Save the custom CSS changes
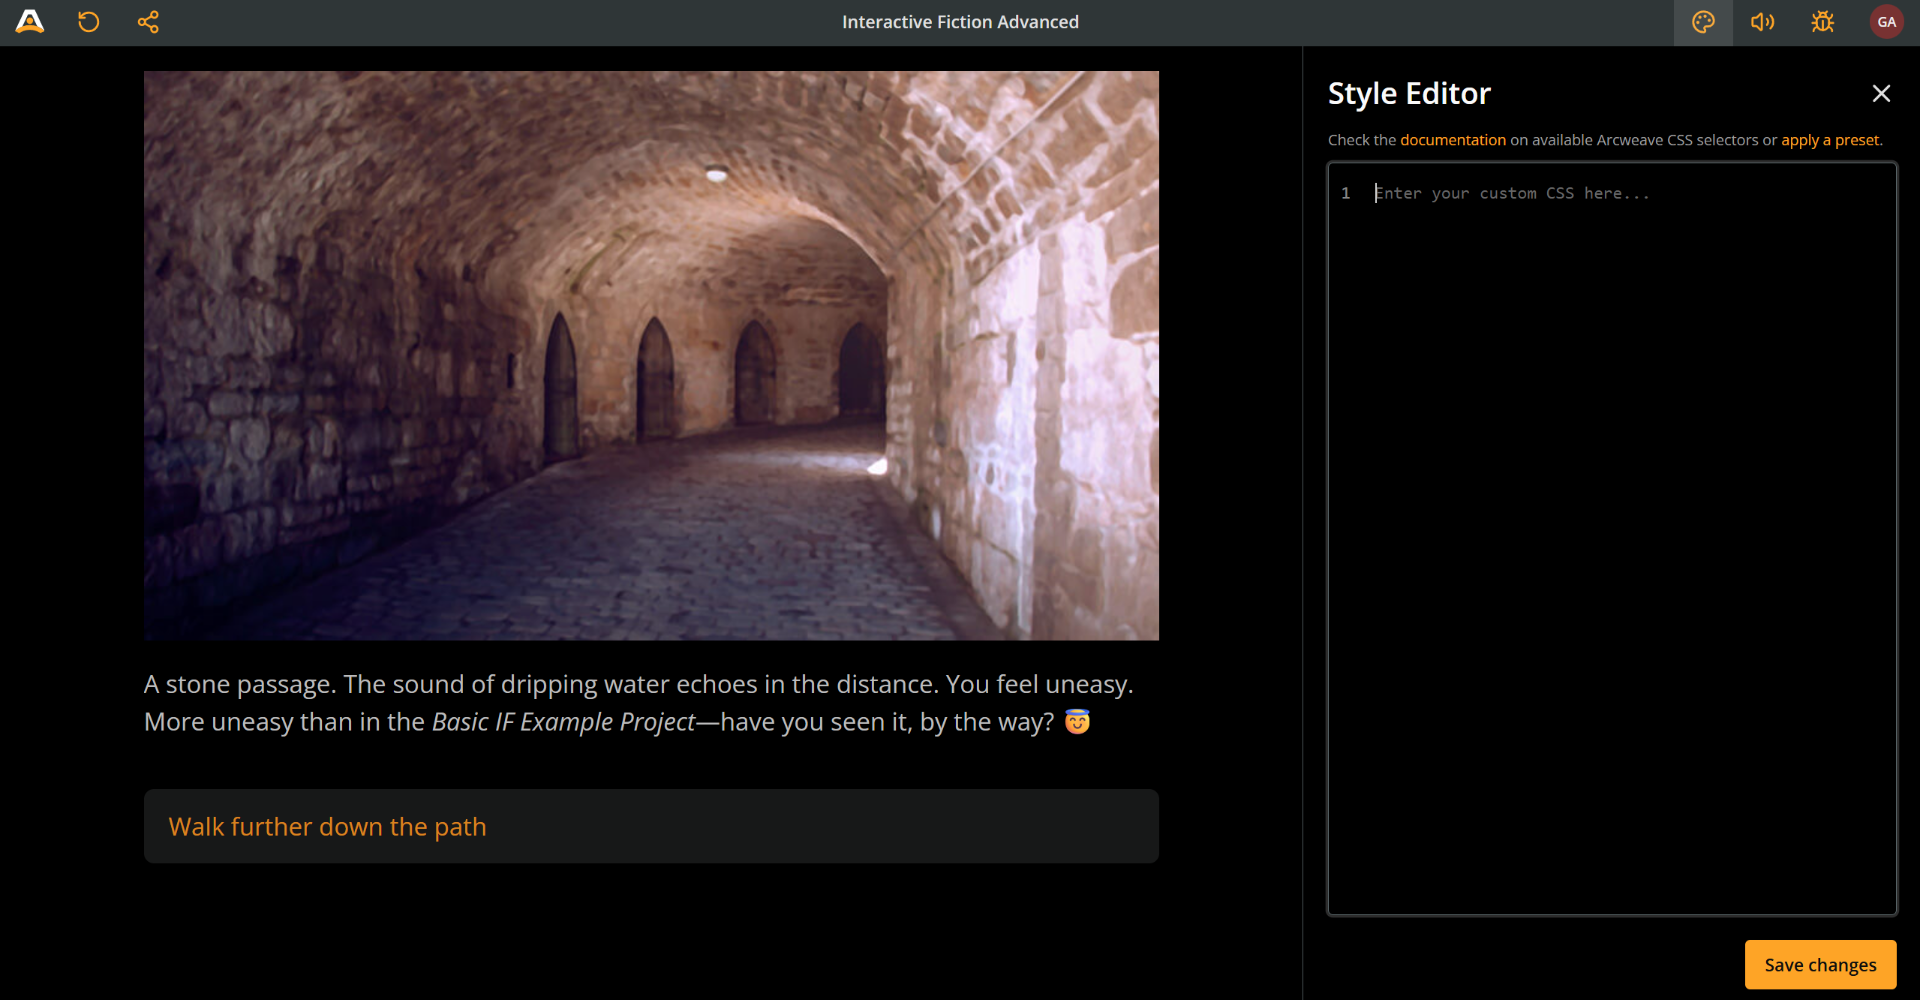1920x1000 pixels. pos(1819,964)
